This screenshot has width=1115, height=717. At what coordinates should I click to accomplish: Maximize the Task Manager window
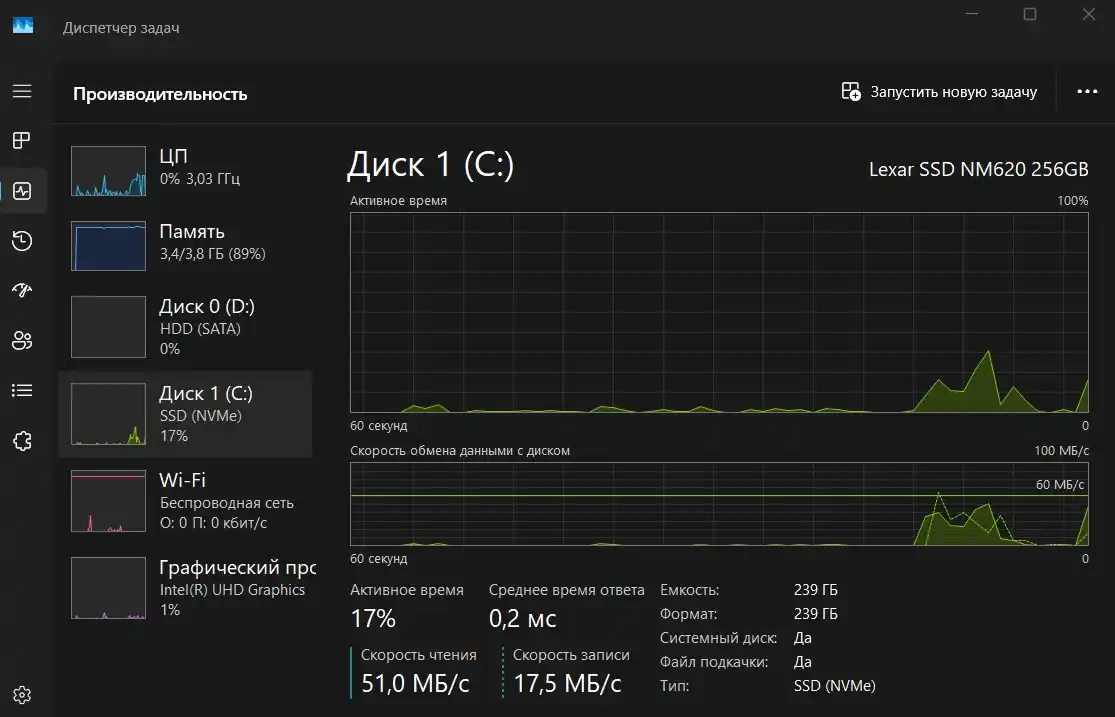click(x=1030, y=14)
